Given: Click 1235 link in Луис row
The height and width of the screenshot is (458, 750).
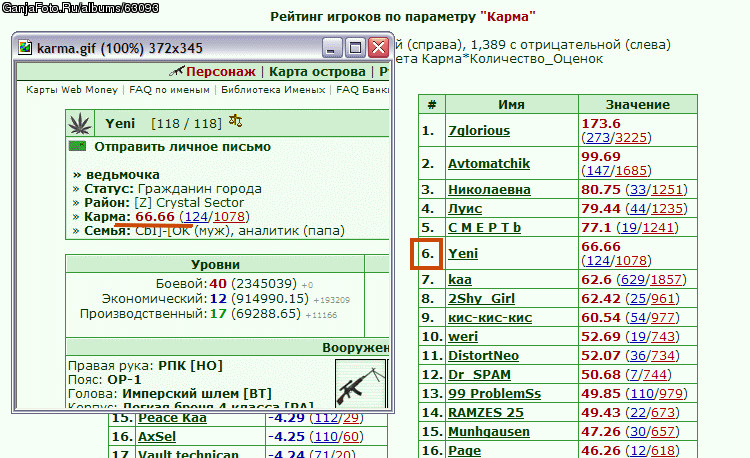Looking at the screenshot, I should [x=667, y=209].
